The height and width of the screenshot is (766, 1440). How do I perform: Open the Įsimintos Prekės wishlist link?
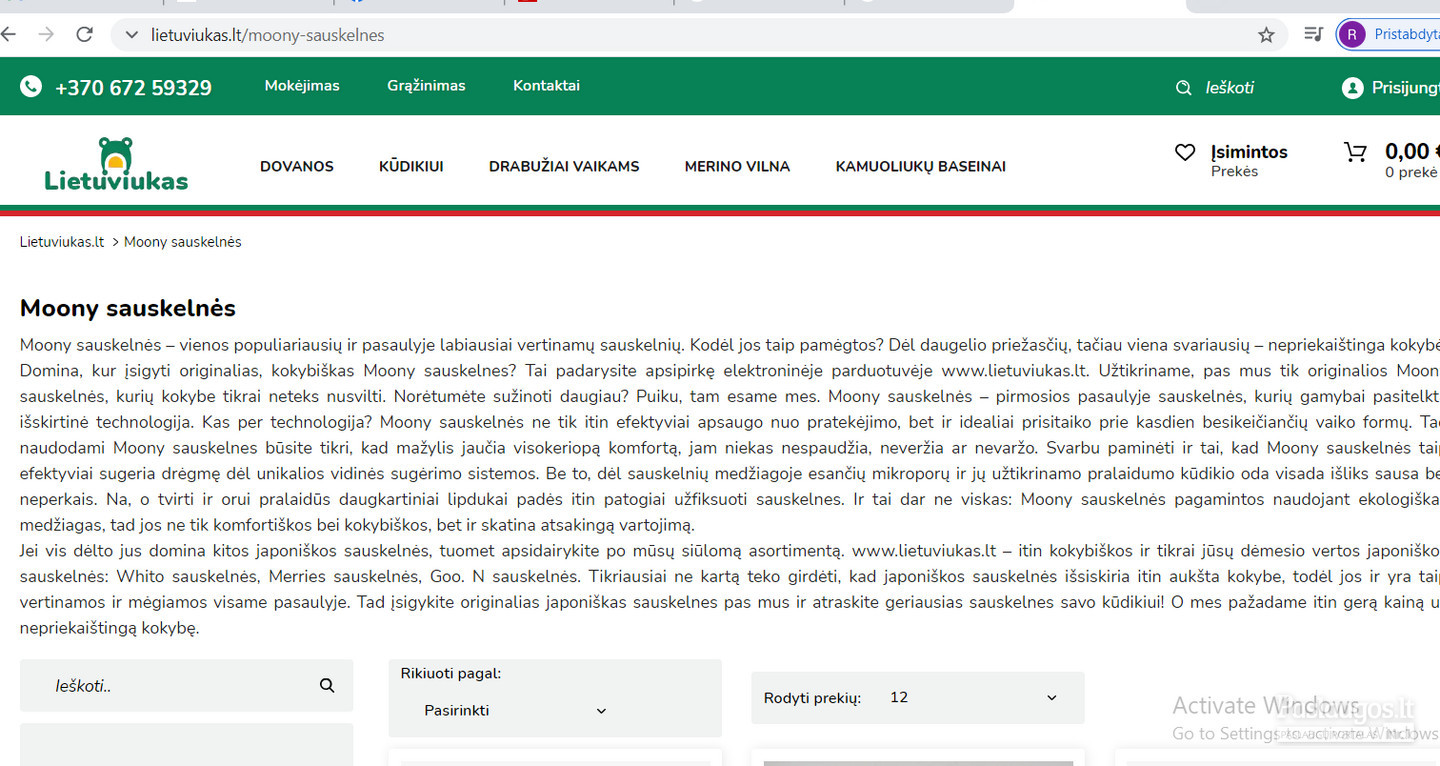(1249, 160)
